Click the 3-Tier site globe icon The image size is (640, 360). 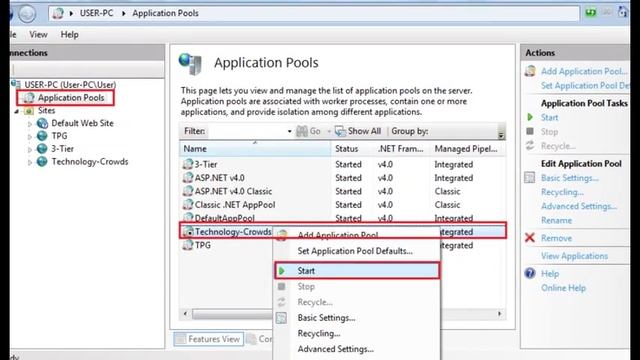point(42,149)
